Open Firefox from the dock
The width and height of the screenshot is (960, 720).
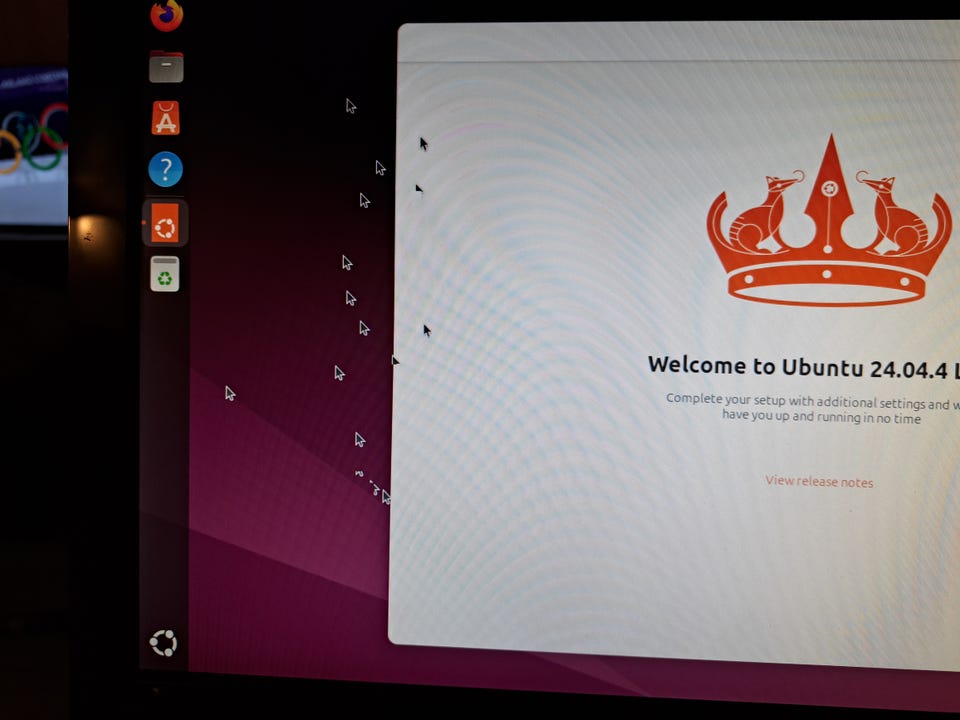167,15
